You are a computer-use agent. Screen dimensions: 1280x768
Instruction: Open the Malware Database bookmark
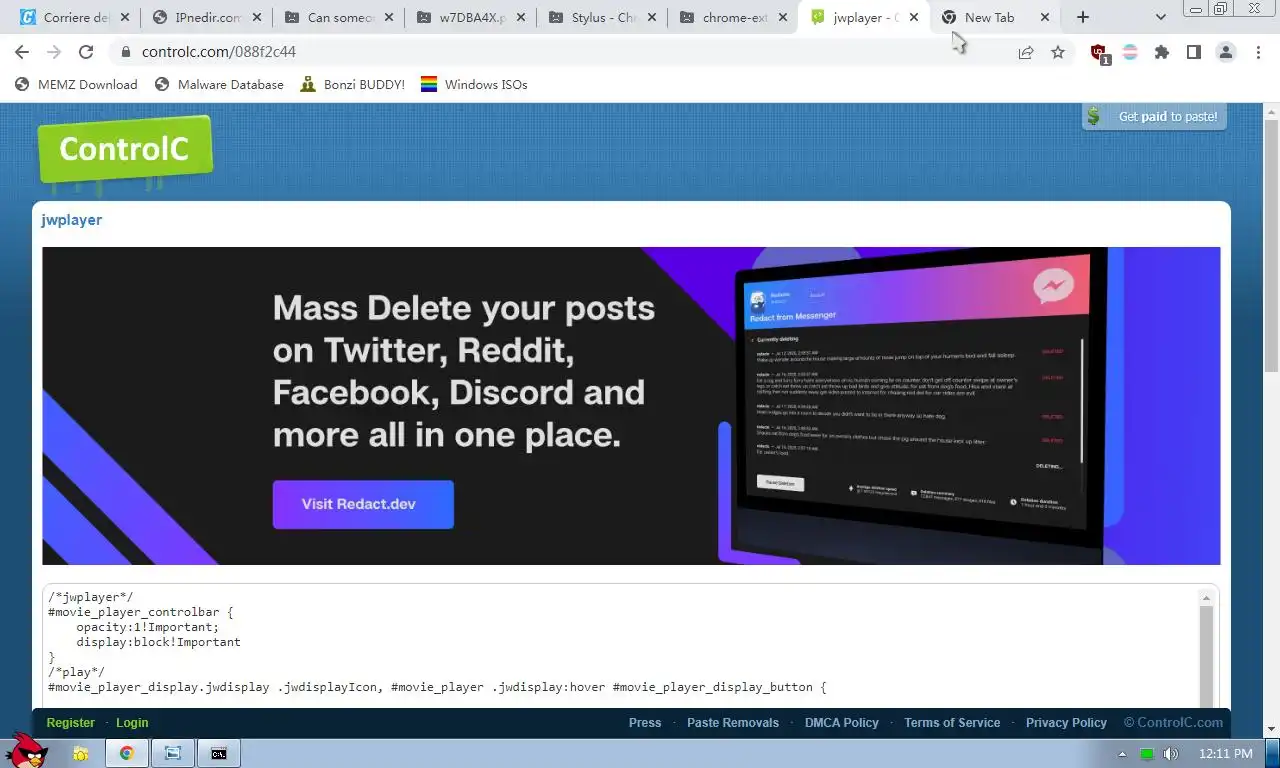point(219,85)
